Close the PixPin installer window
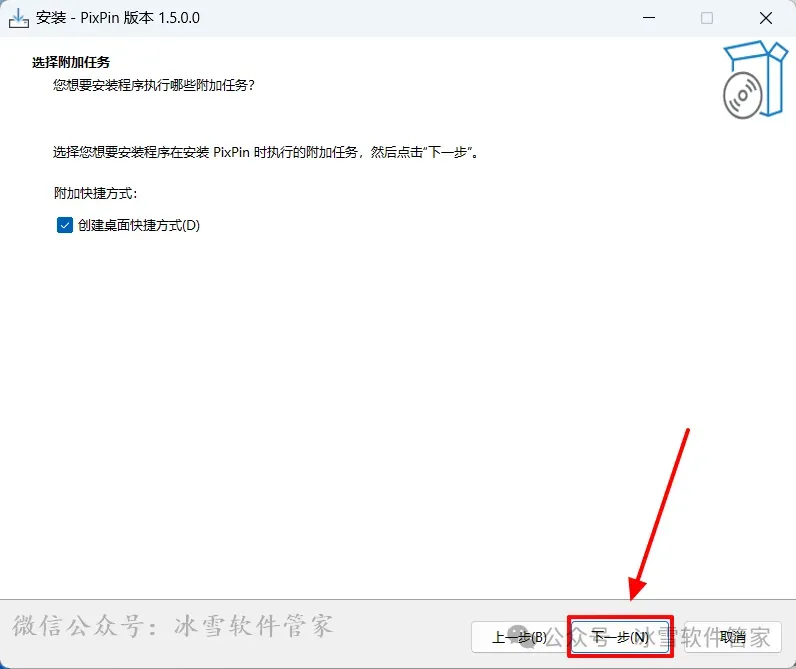This screenshot has width=796, height=669. (x=766, y=18)
